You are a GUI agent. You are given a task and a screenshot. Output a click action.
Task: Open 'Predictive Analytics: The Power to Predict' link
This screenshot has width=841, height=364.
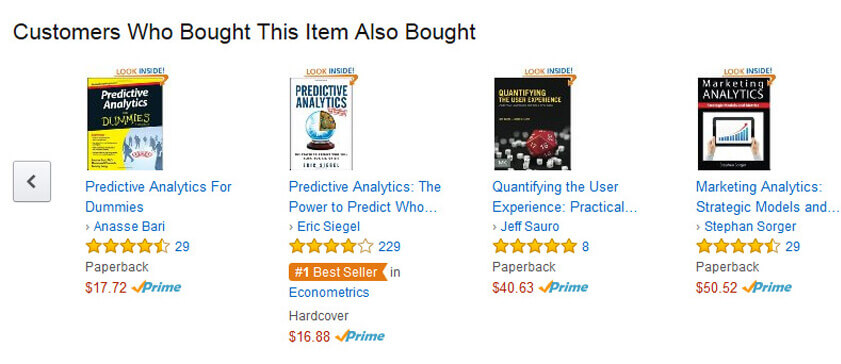tap(365, 197)
